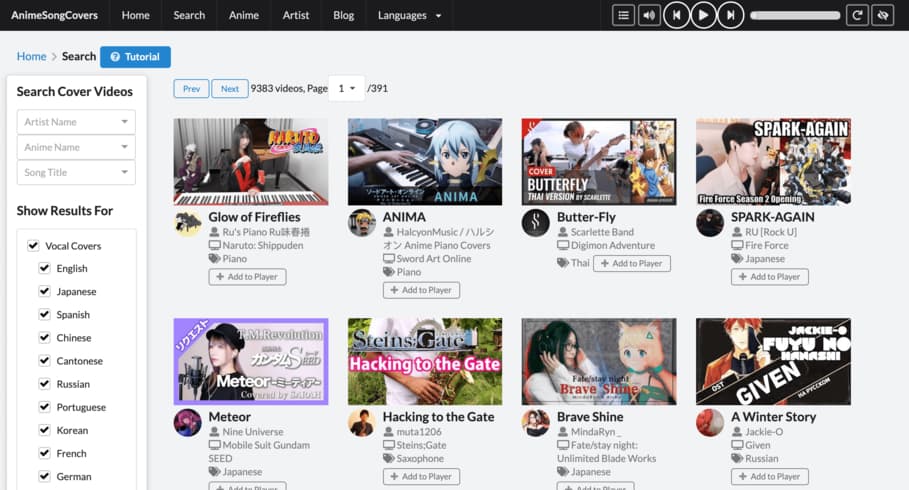This screenshot has height=490, width=909.
Task: Uncheck the Chinese checkbox
Action: coord(44,337)
